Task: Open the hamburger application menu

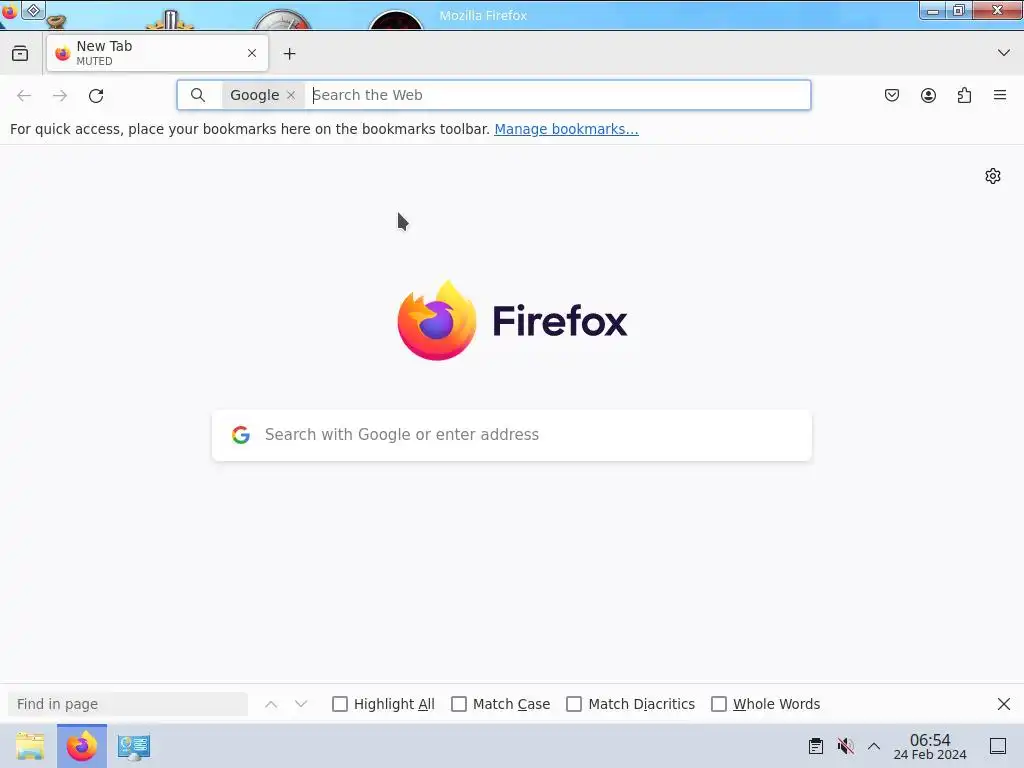Action: [x=1000, y=95]
